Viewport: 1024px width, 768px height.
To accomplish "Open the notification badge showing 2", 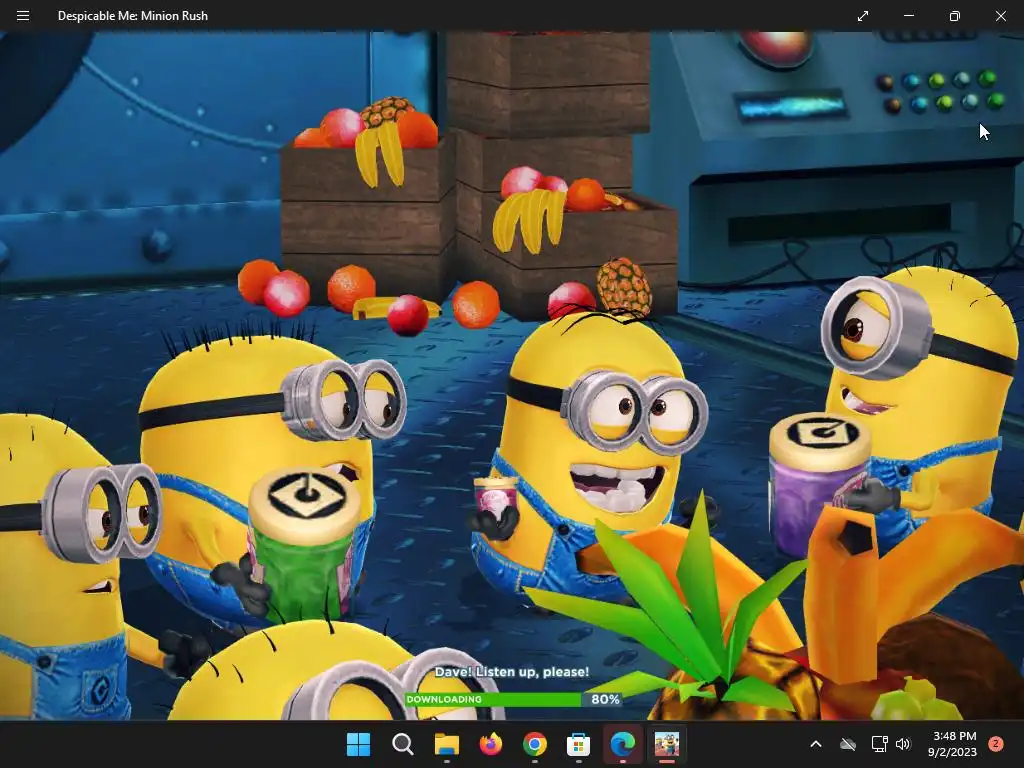I will coord(996,744).
